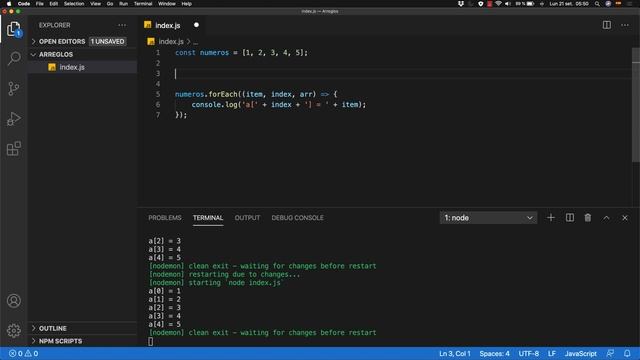Switch to the Output tab
The image size is (640, 360).
point(247,218)
